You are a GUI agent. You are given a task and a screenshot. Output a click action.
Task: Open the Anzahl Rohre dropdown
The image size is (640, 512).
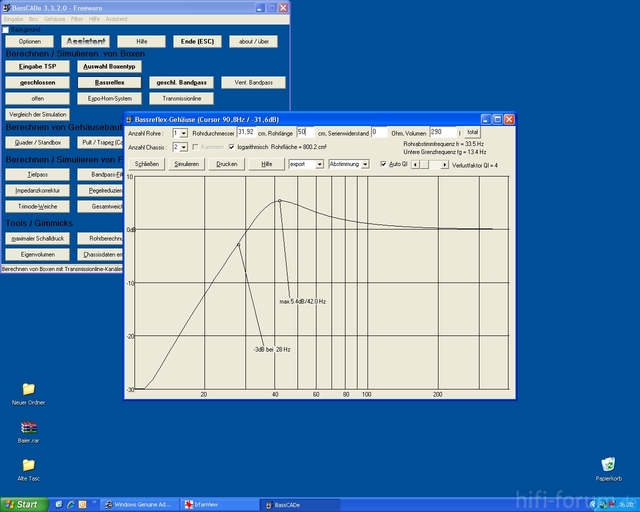pos(183,132)
